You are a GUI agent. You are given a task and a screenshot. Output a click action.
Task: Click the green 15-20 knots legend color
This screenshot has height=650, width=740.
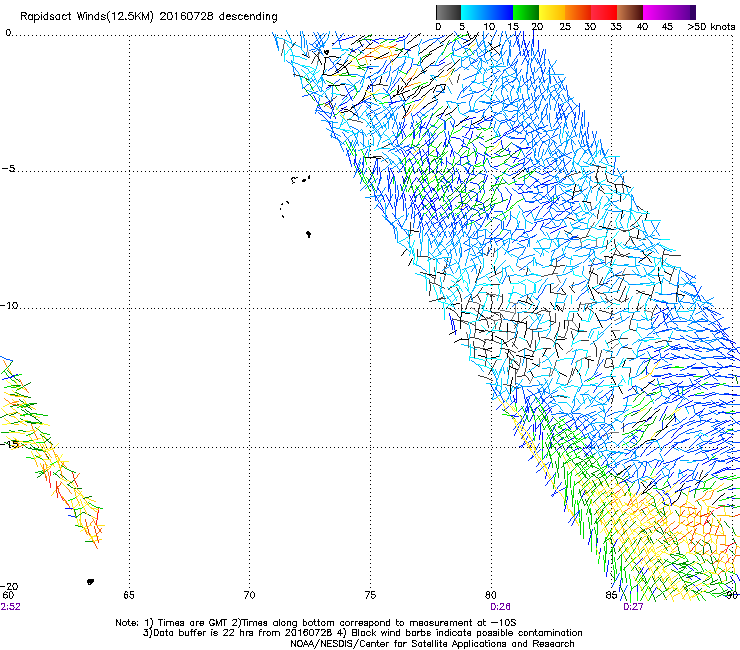click(x=526, y=12)
